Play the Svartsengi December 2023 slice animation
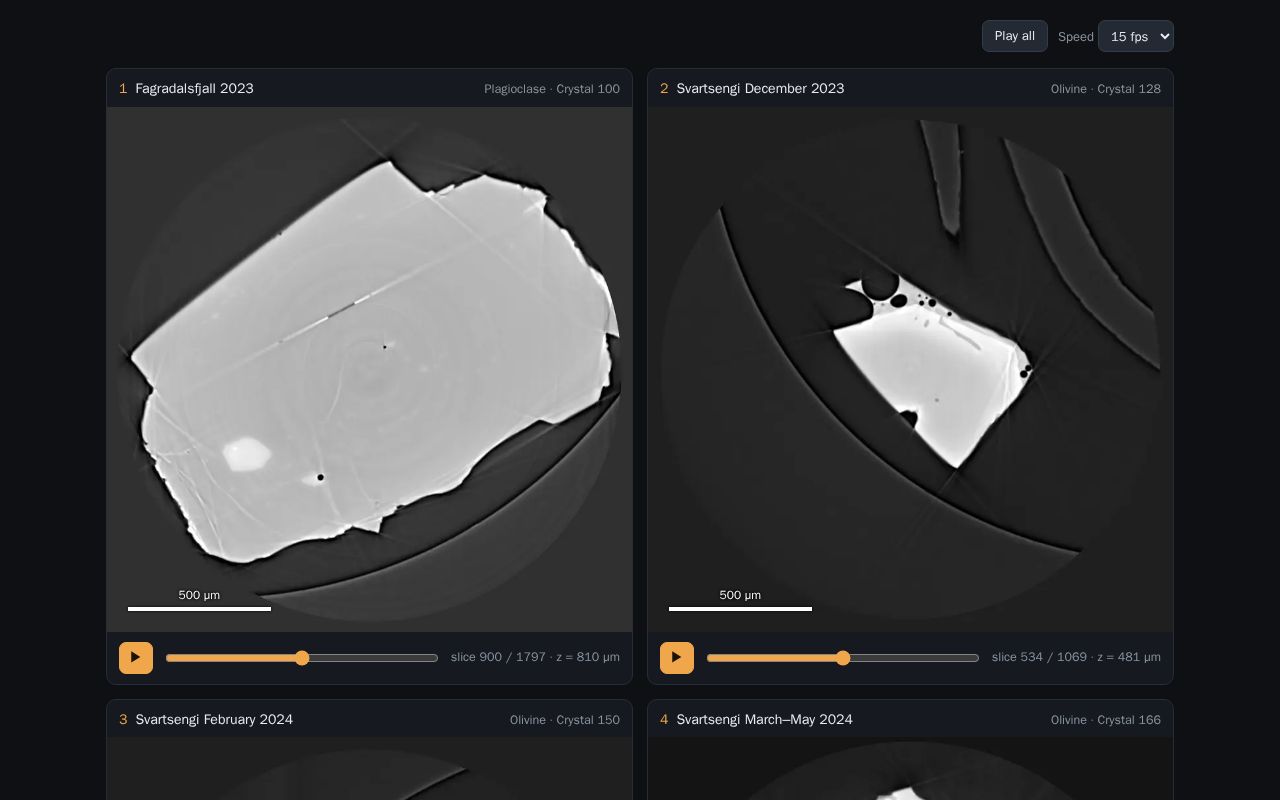Screen dimensions: 1280x800 pos(677,658)
